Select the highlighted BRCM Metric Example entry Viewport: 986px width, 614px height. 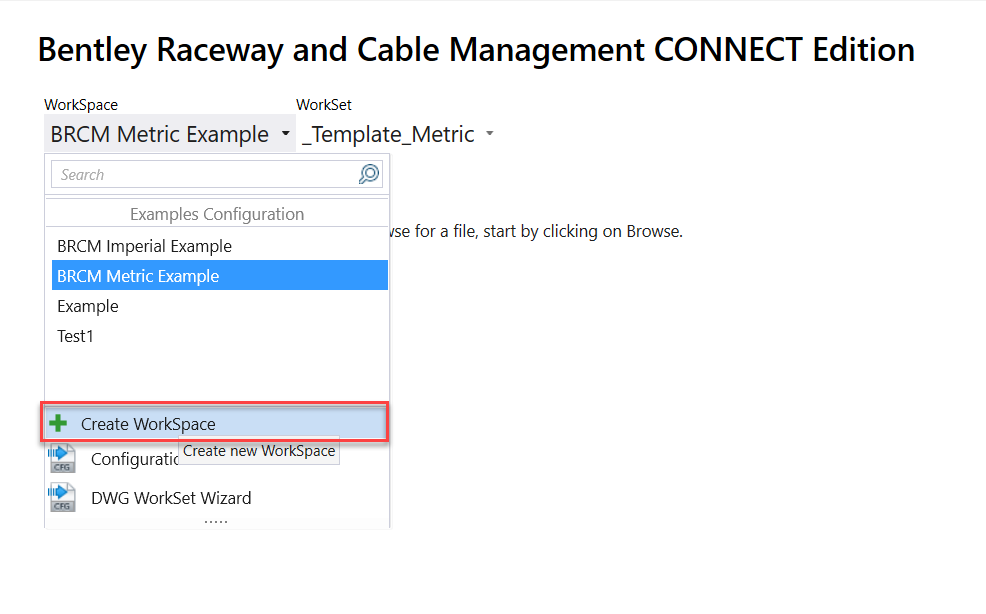(219, 276)
